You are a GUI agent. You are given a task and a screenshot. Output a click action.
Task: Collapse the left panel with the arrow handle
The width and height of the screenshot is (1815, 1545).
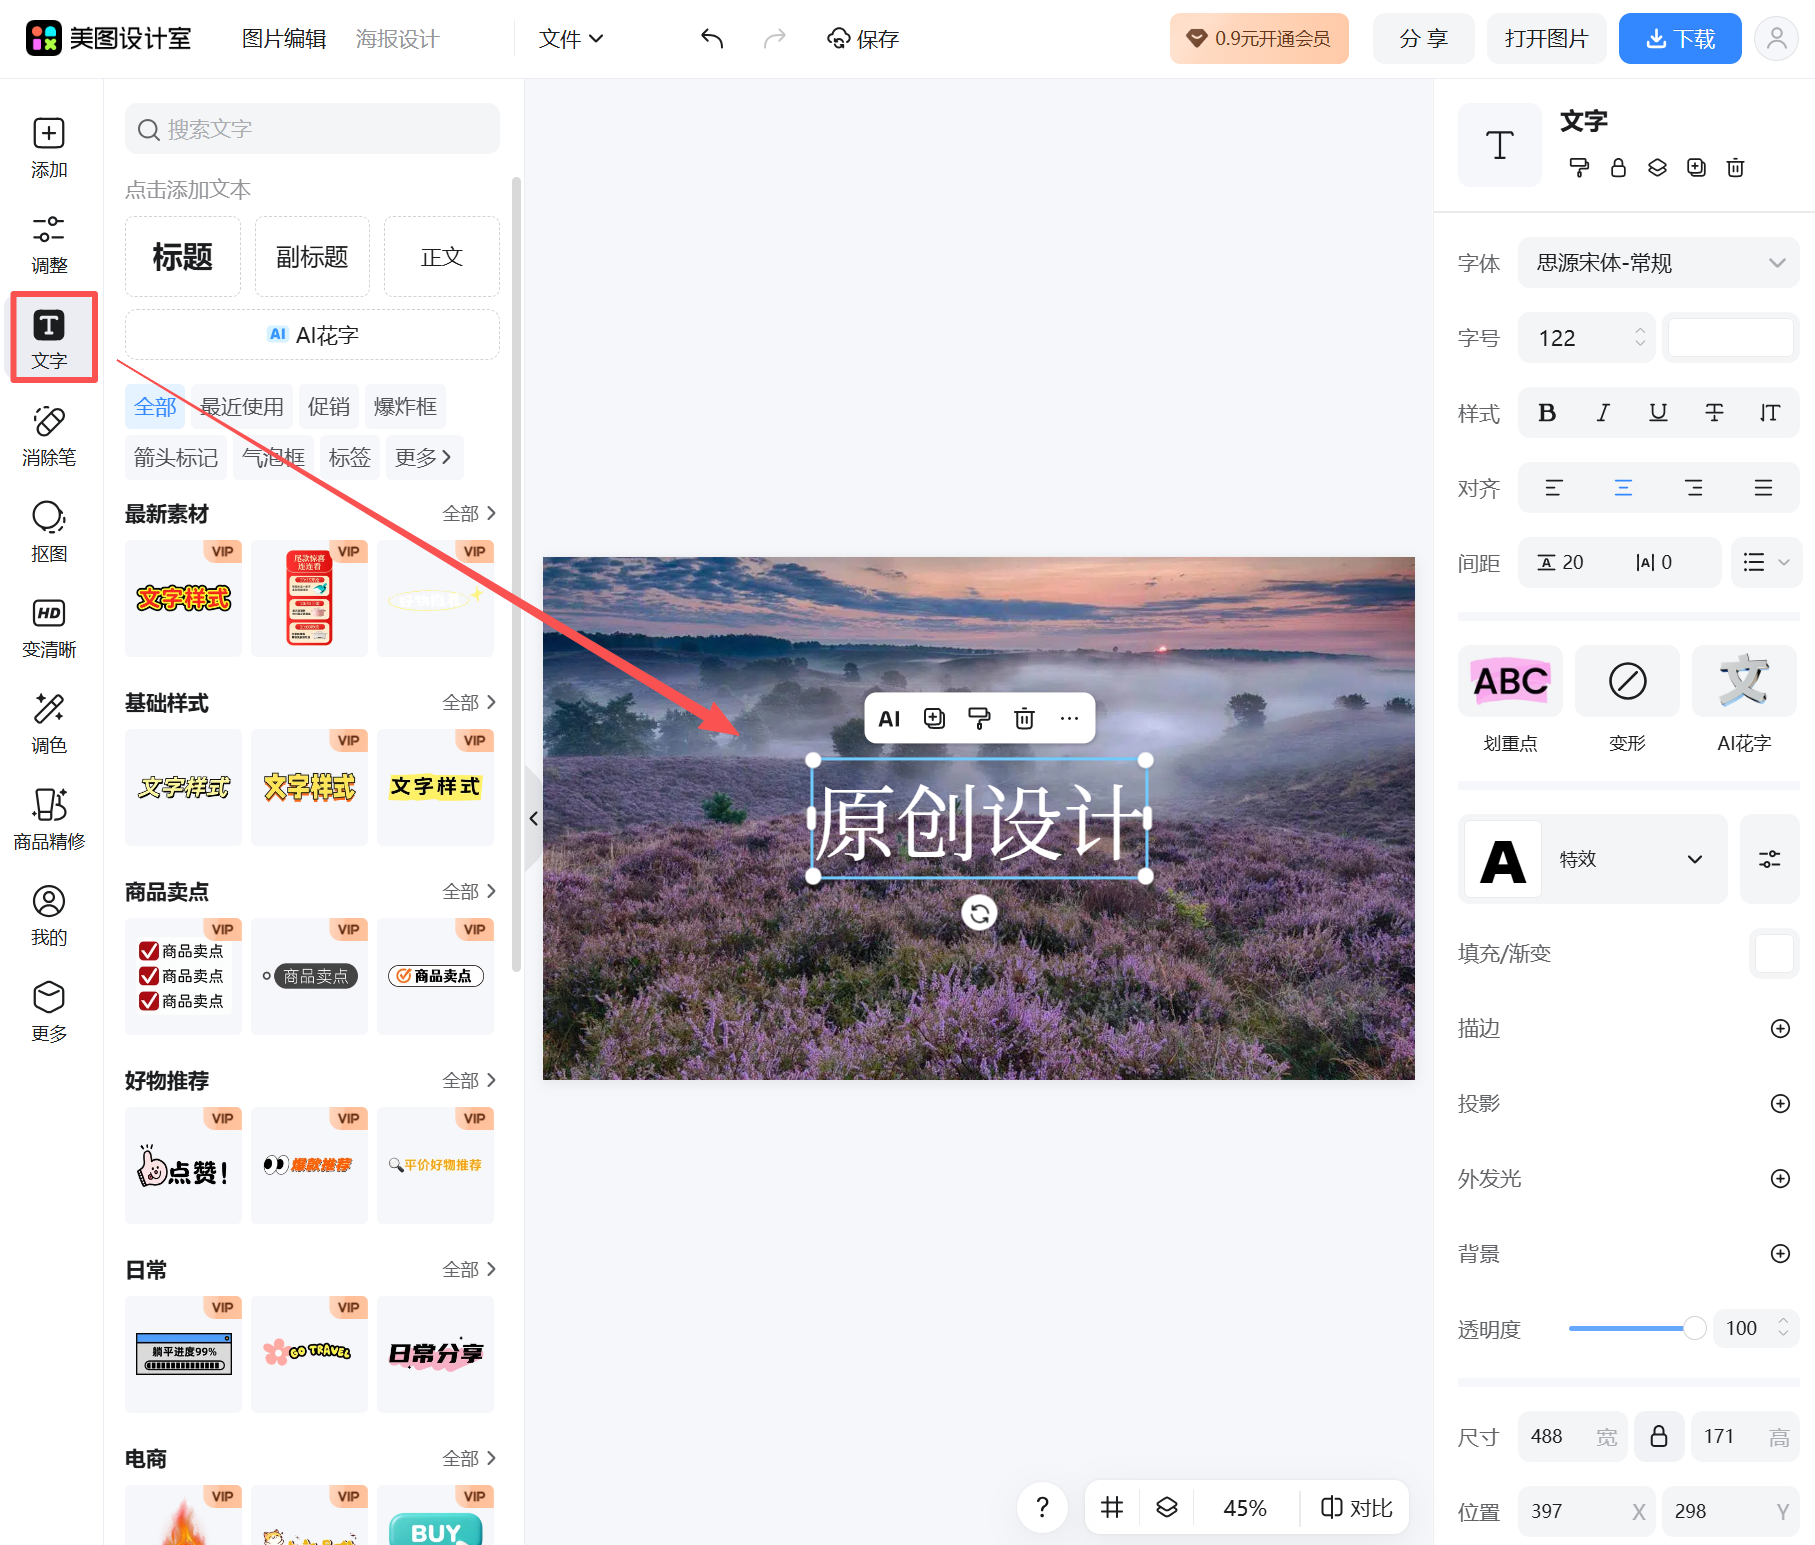(x=534, y=818)
